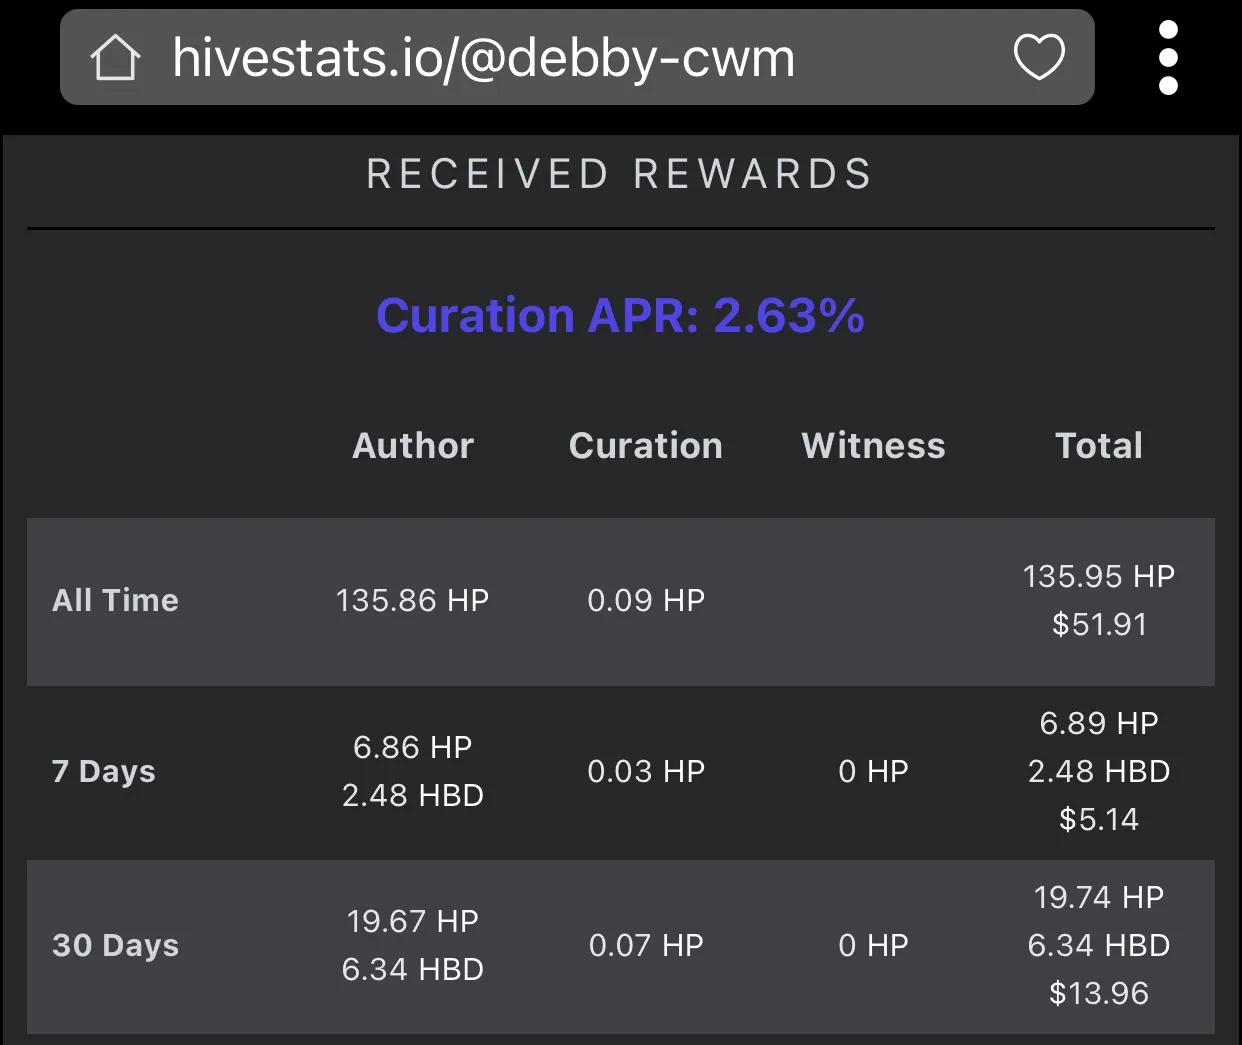Click the Curation APR 2.63% heading
1242x1045 pixels.
(x=620, y=316)
